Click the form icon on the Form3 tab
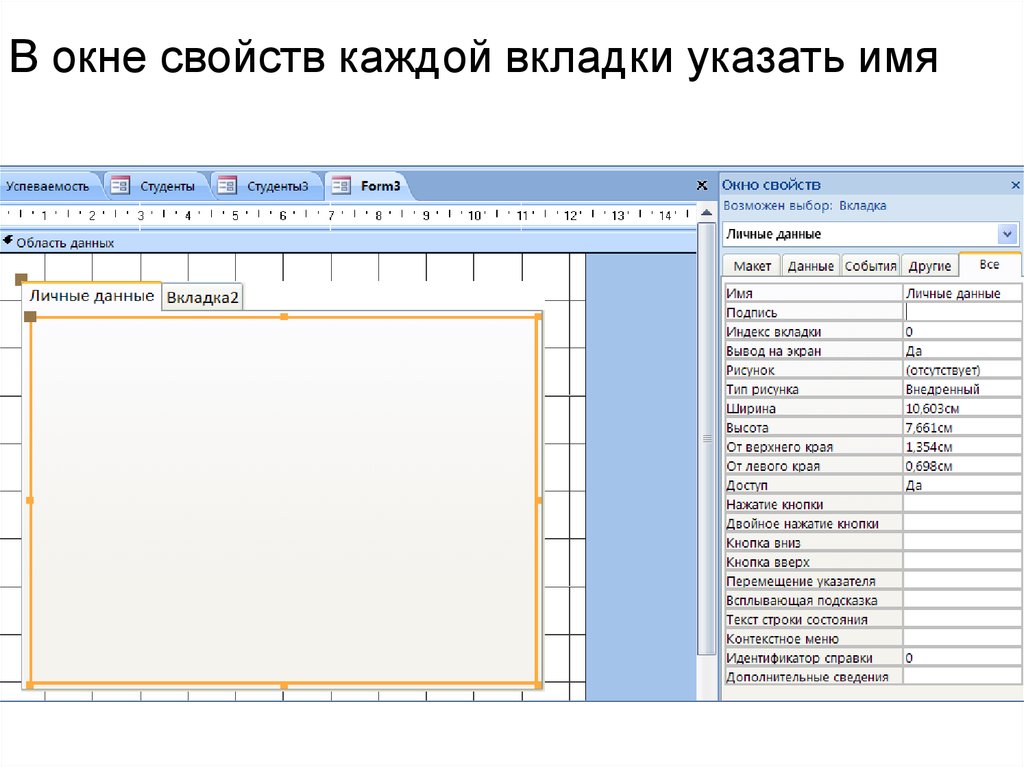The image size is (1024, 767). click(341, 186)
